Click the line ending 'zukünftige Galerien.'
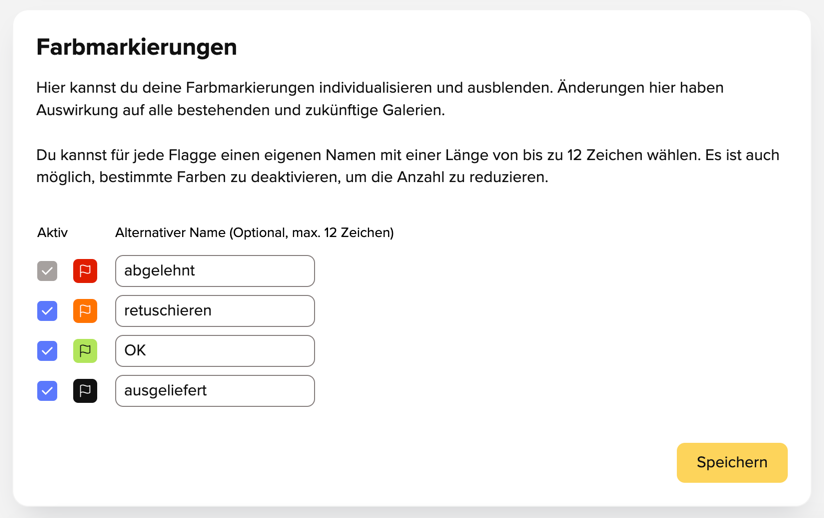 point(241,110)
